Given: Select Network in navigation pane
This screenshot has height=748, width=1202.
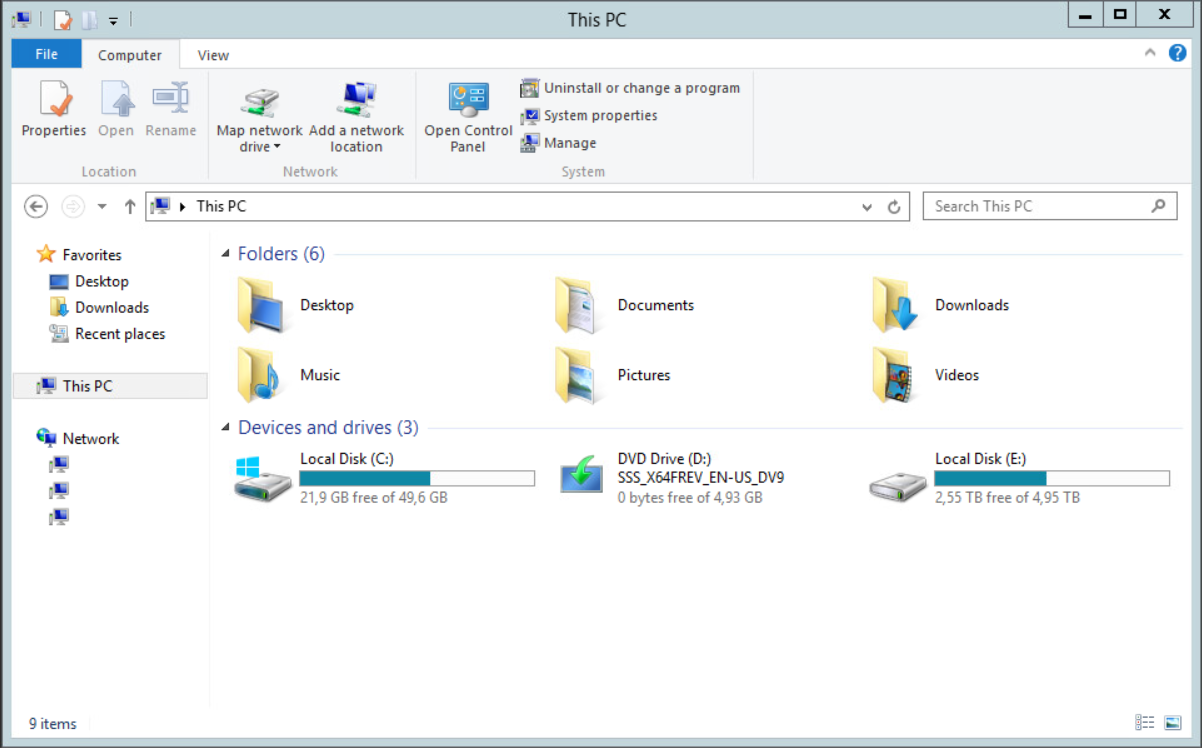Looking at the screenshot, I should coord(77,438).
